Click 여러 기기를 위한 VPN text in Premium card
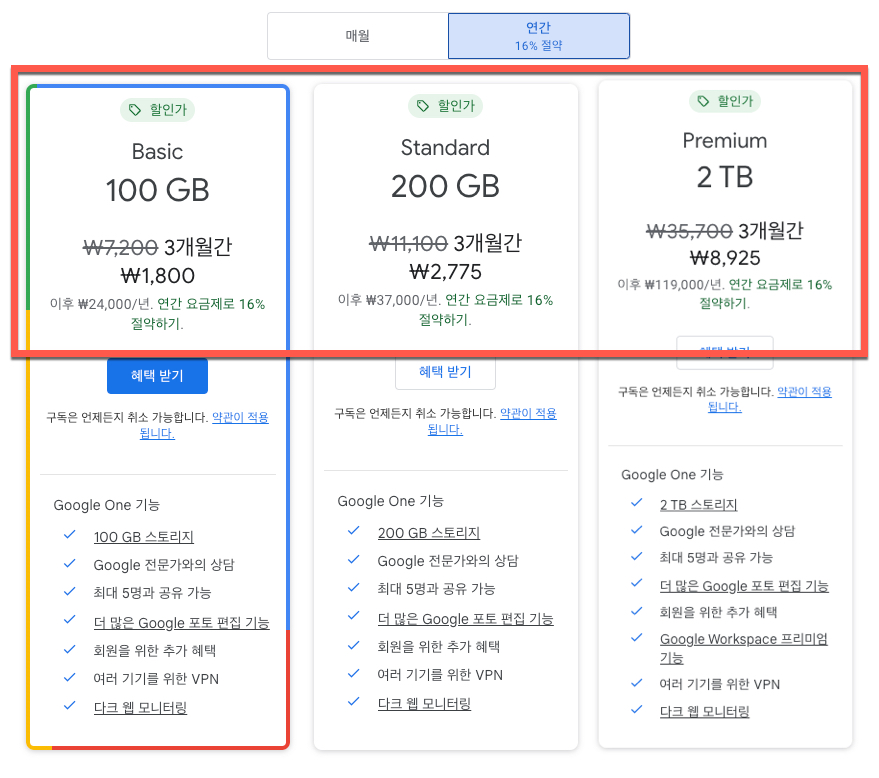The image size is (879, 778). coord(720,684)
